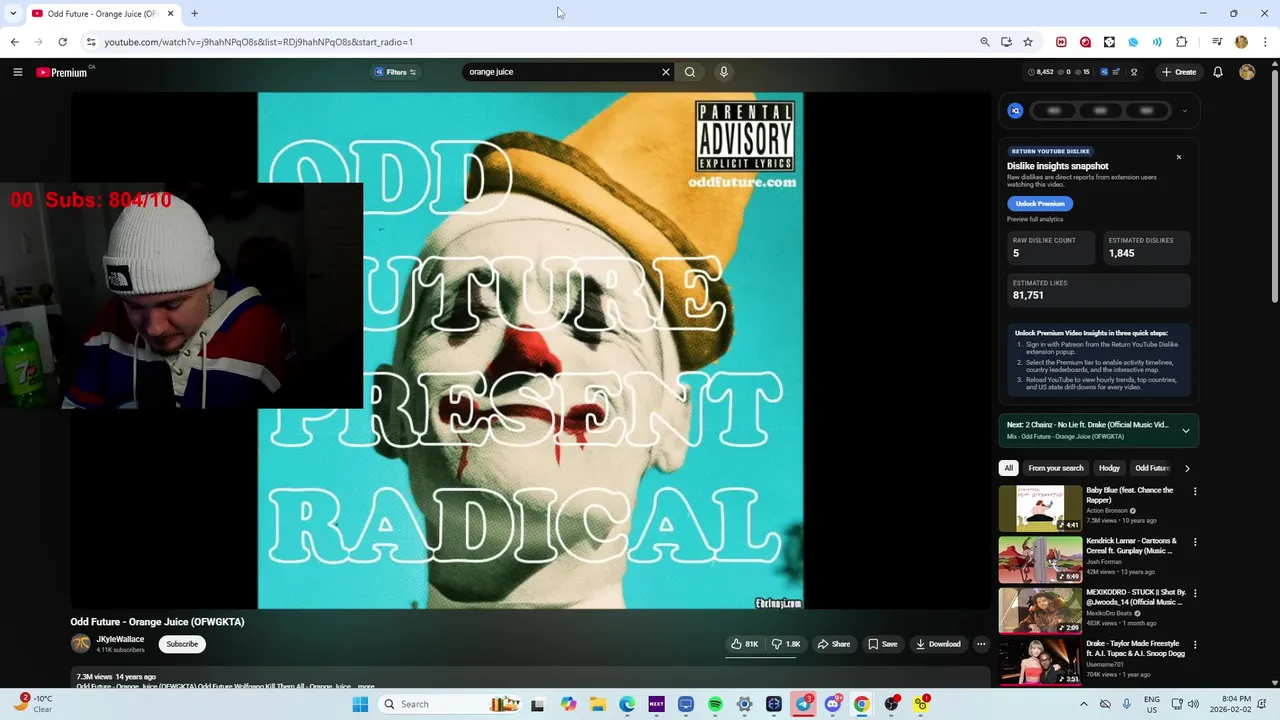Clear the orange juice search text
Image resolution: width=1280 pixels, height=720 pixels.
665,72
